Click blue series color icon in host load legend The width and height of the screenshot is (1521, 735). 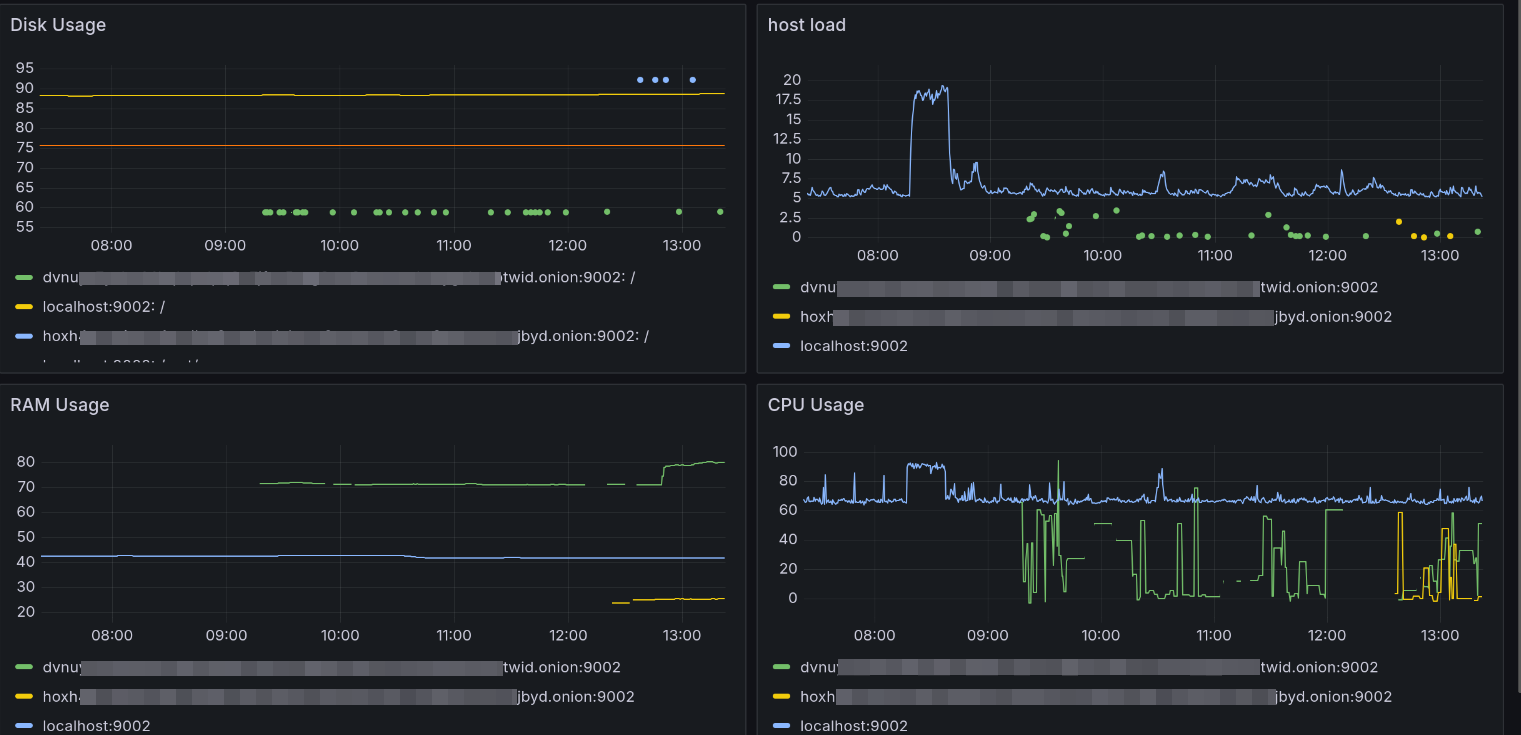click(782, 346)
